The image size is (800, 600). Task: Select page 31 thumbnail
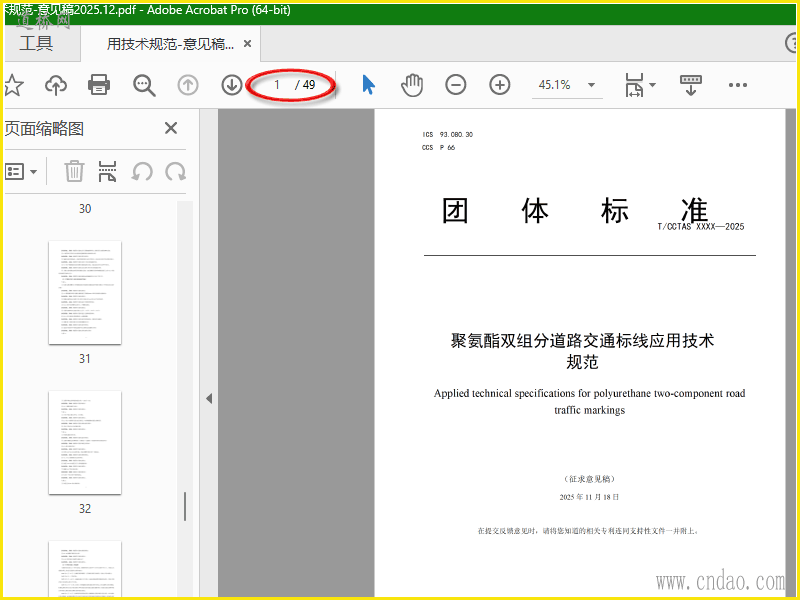click(85, 292)
